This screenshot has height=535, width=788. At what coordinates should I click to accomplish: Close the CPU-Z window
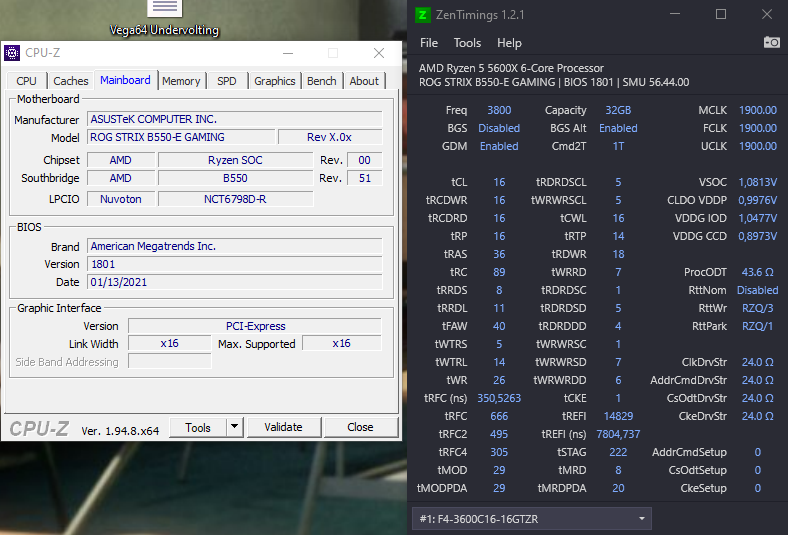click(x=379, y=53)
